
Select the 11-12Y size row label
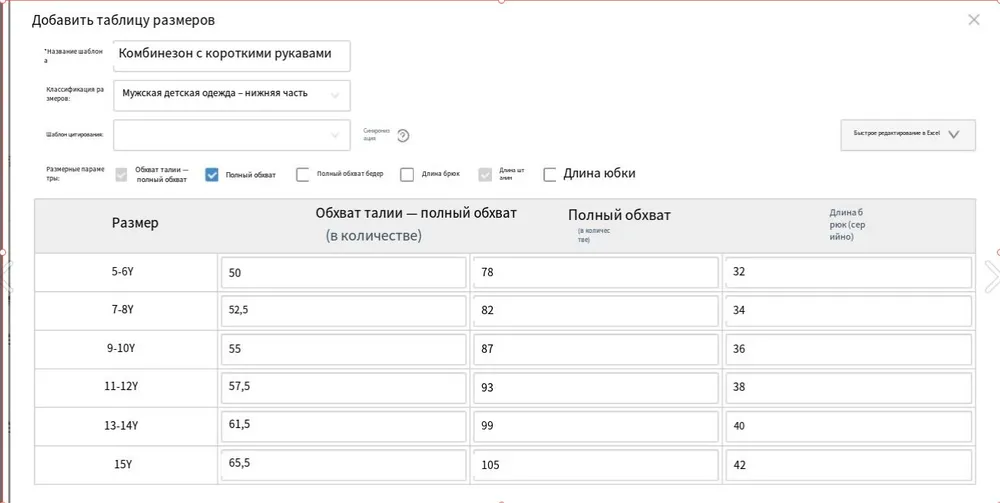(122, 386)
